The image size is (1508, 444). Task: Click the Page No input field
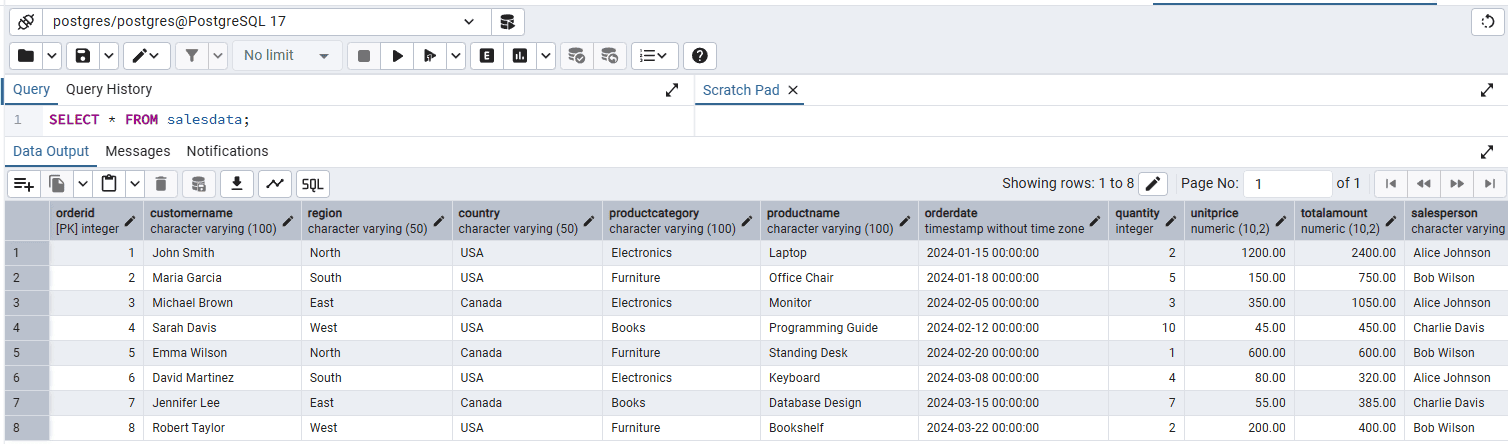[1288, 184]
